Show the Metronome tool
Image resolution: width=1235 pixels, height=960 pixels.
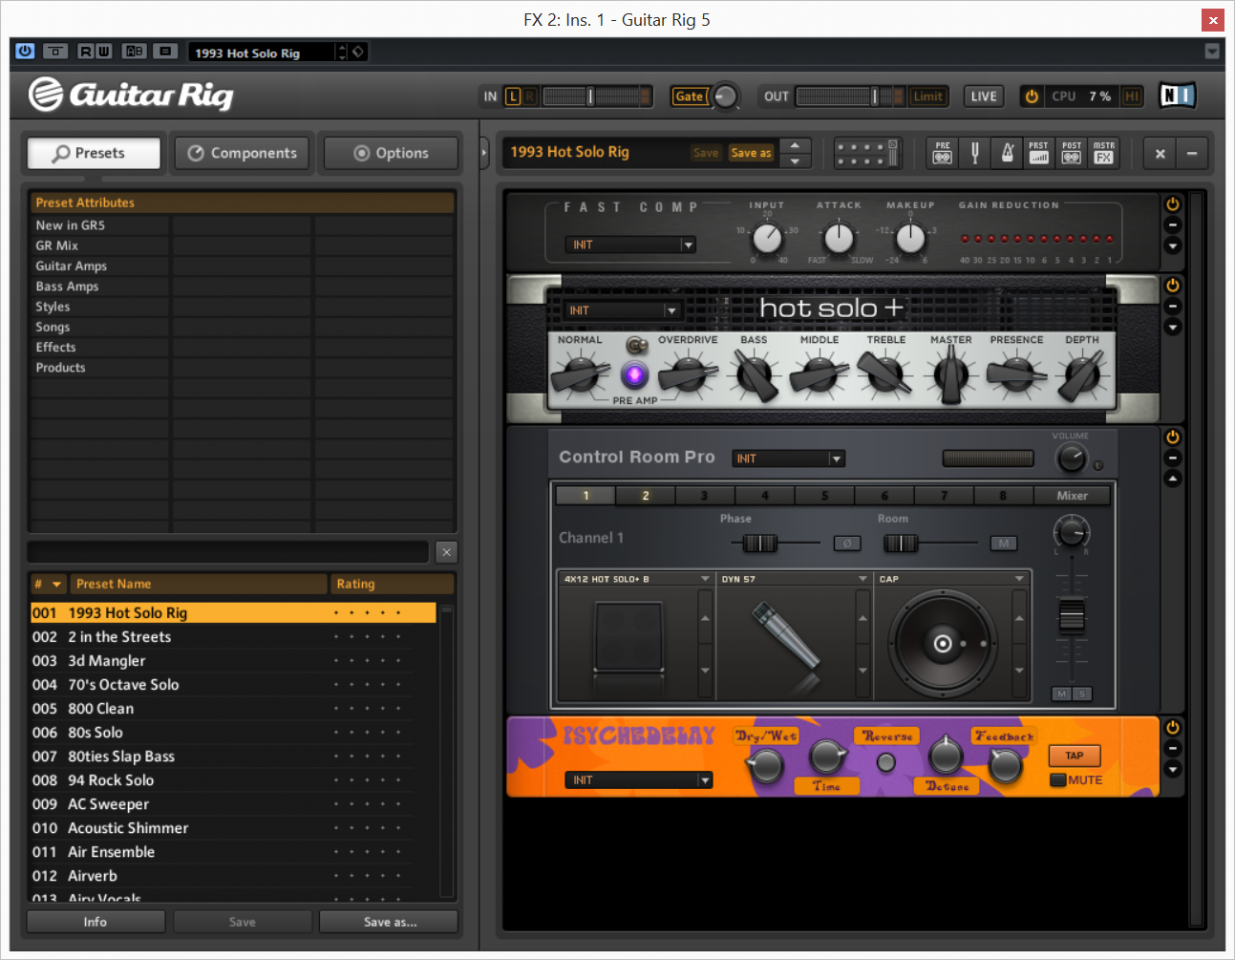[x=1007, y=152]
